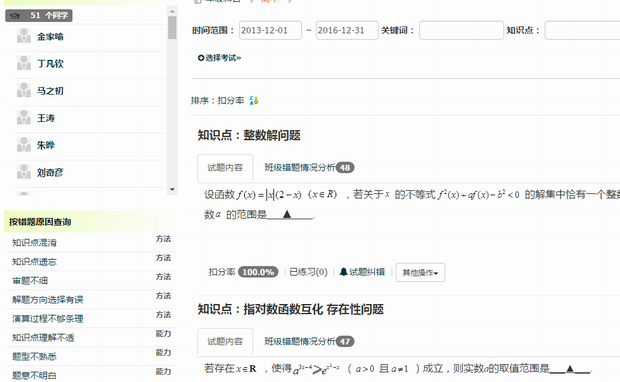The image size is (620, 382).
Task: Select student 马之初
Action: [50, 91]
